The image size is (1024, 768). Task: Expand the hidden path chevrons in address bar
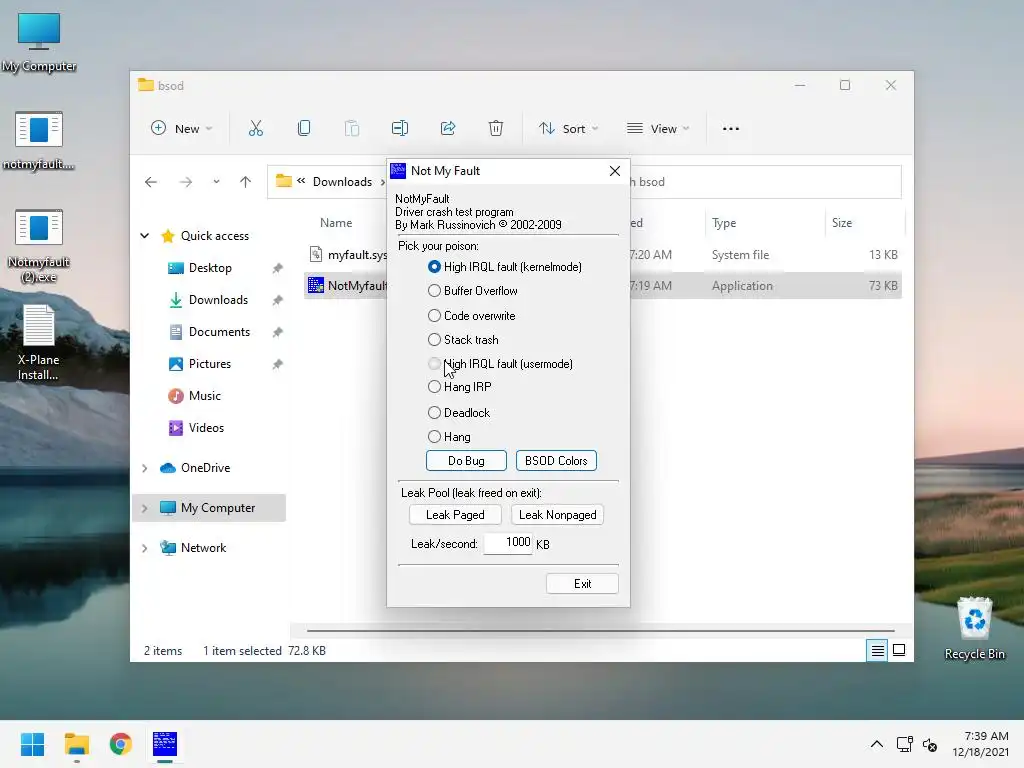(x=301, y=181)
